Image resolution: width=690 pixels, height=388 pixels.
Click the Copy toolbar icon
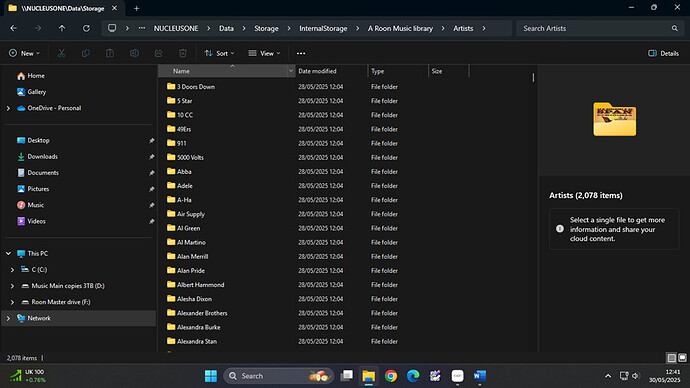coord(86,53)
